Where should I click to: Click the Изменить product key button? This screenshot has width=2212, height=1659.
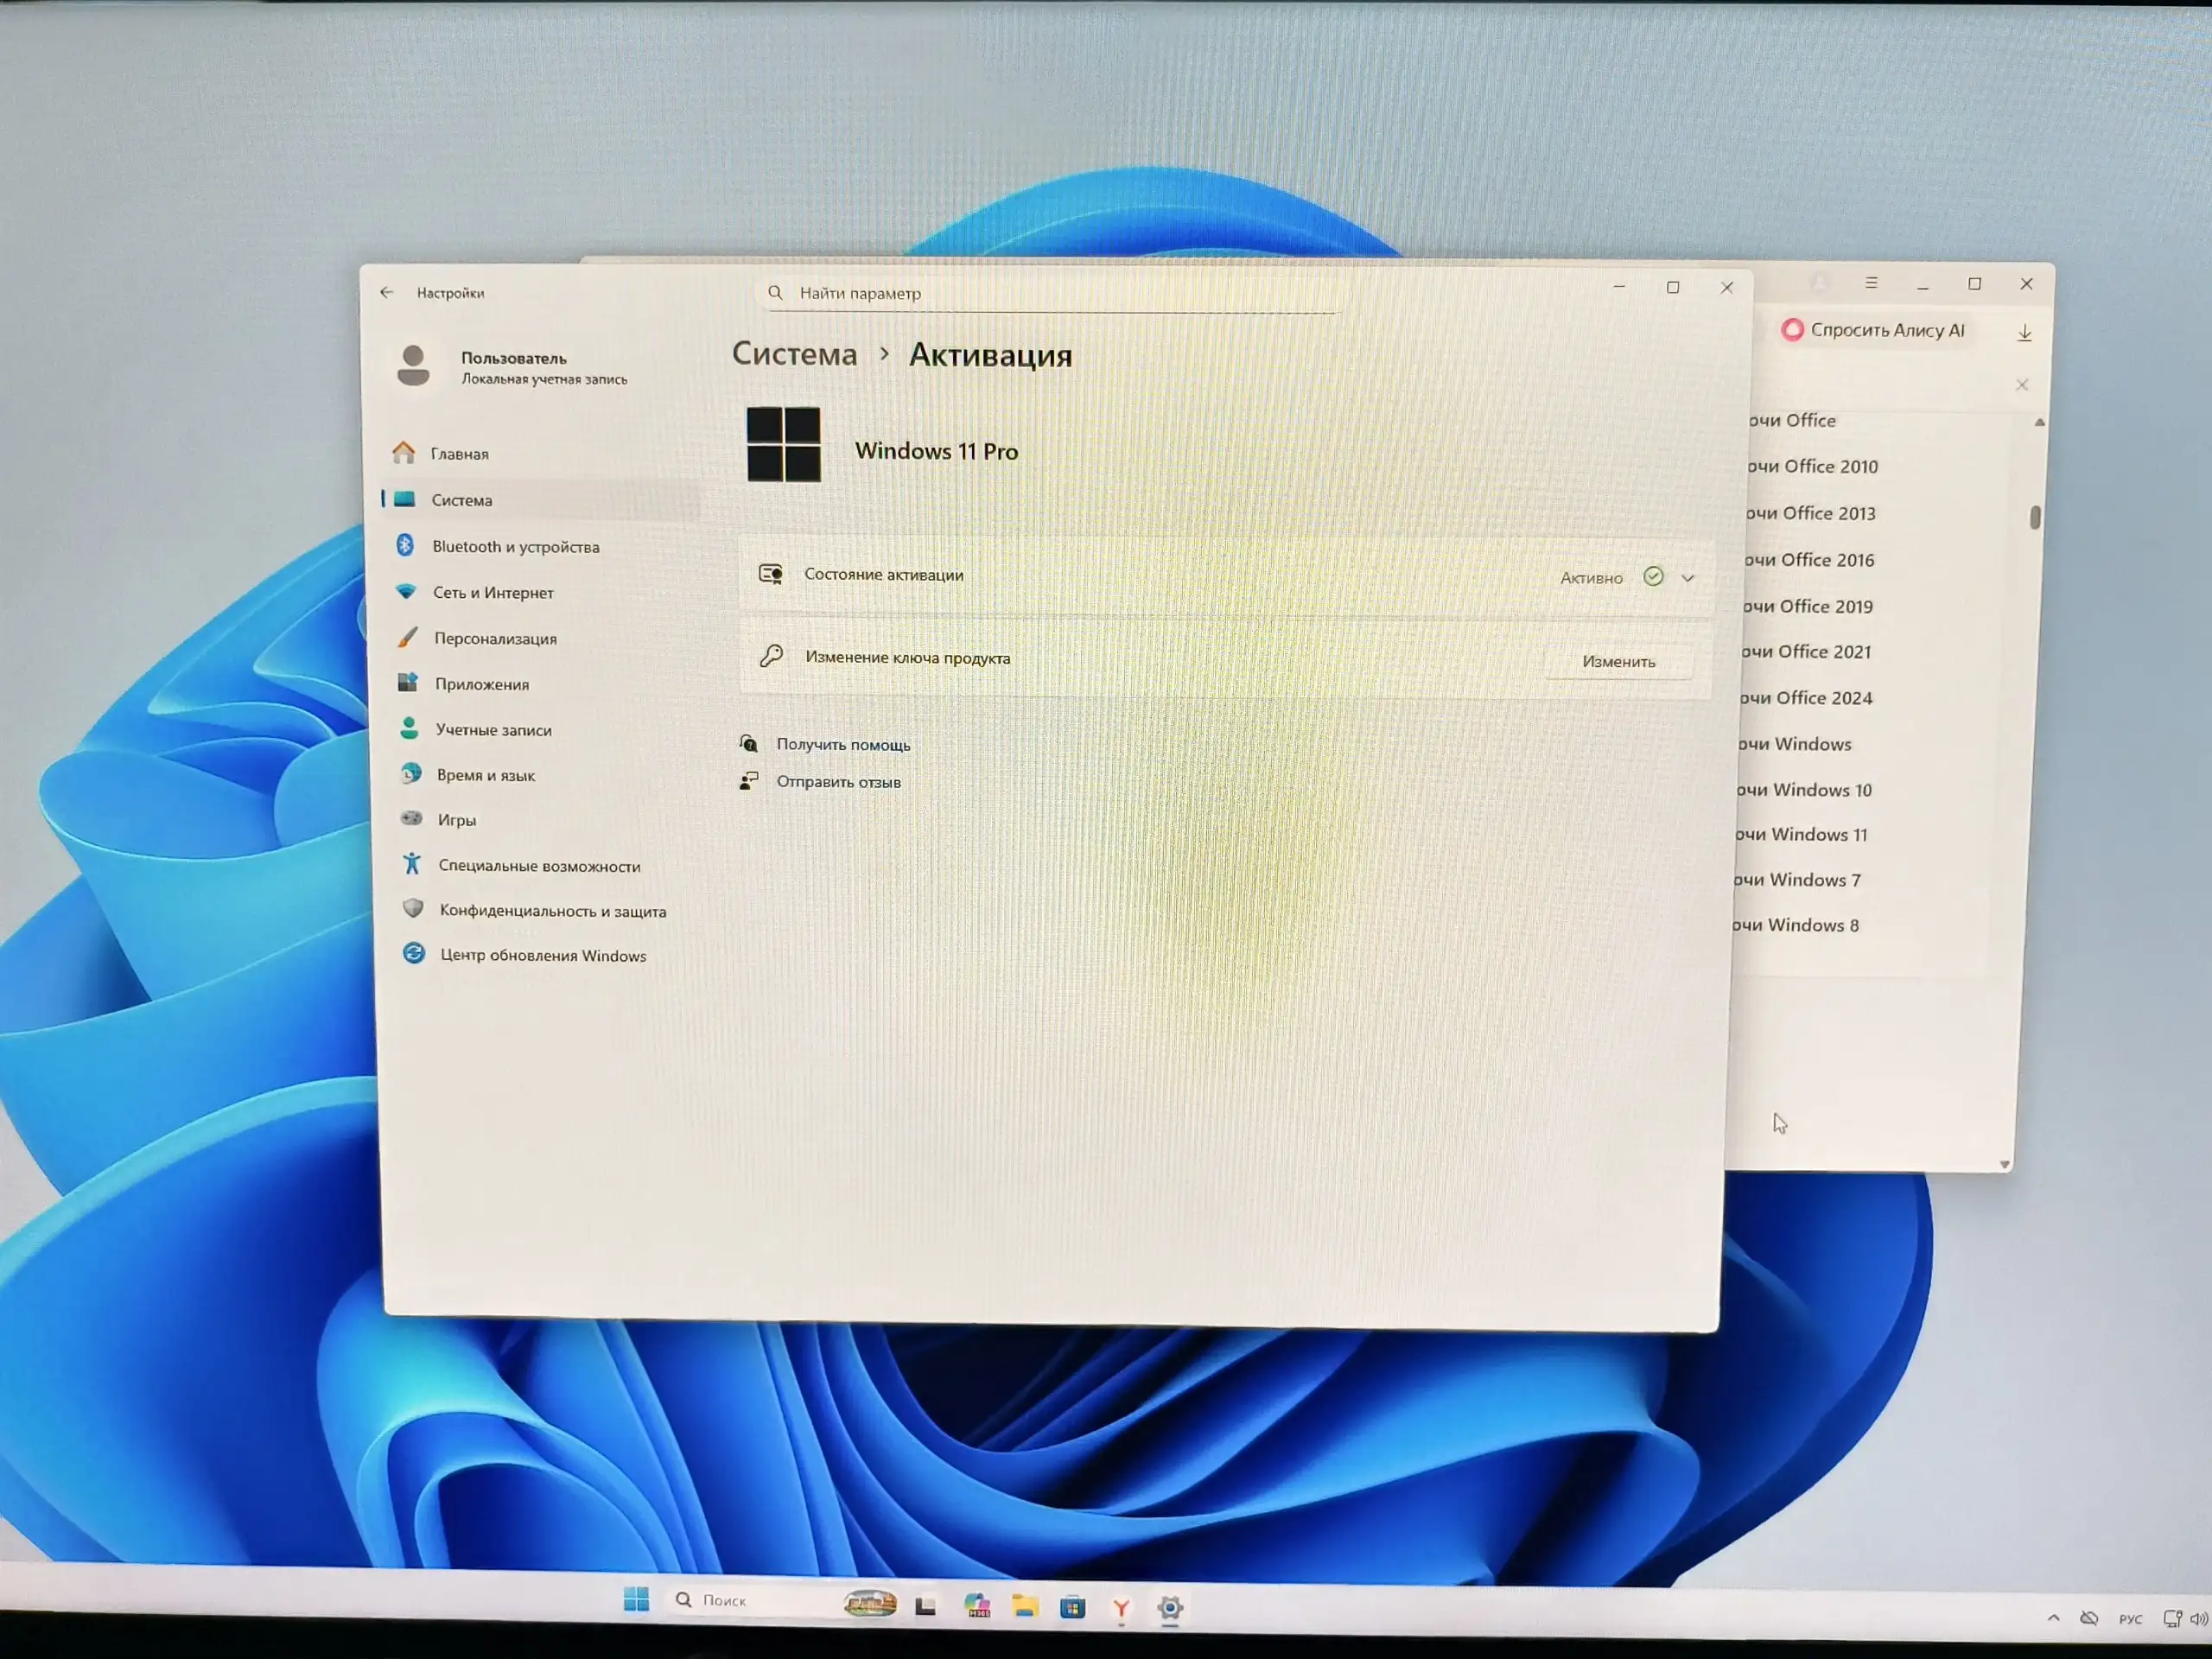click(x=1618, y=661)
